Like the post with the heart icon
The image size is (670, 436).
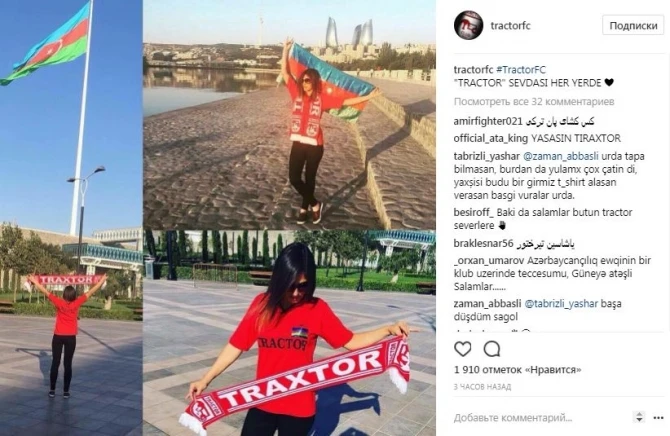pyautogui.click(x=463, y=349)
